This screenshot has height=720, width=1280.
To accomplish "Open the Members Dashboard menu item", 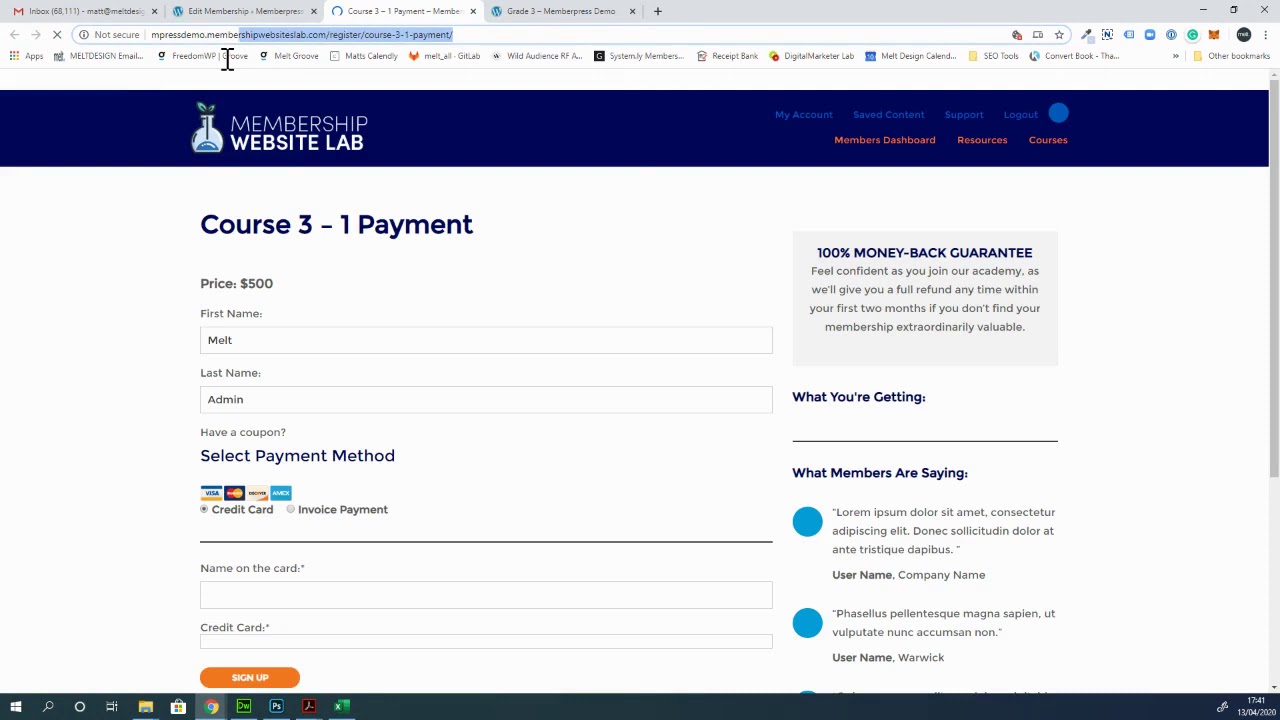I will 885,140.
